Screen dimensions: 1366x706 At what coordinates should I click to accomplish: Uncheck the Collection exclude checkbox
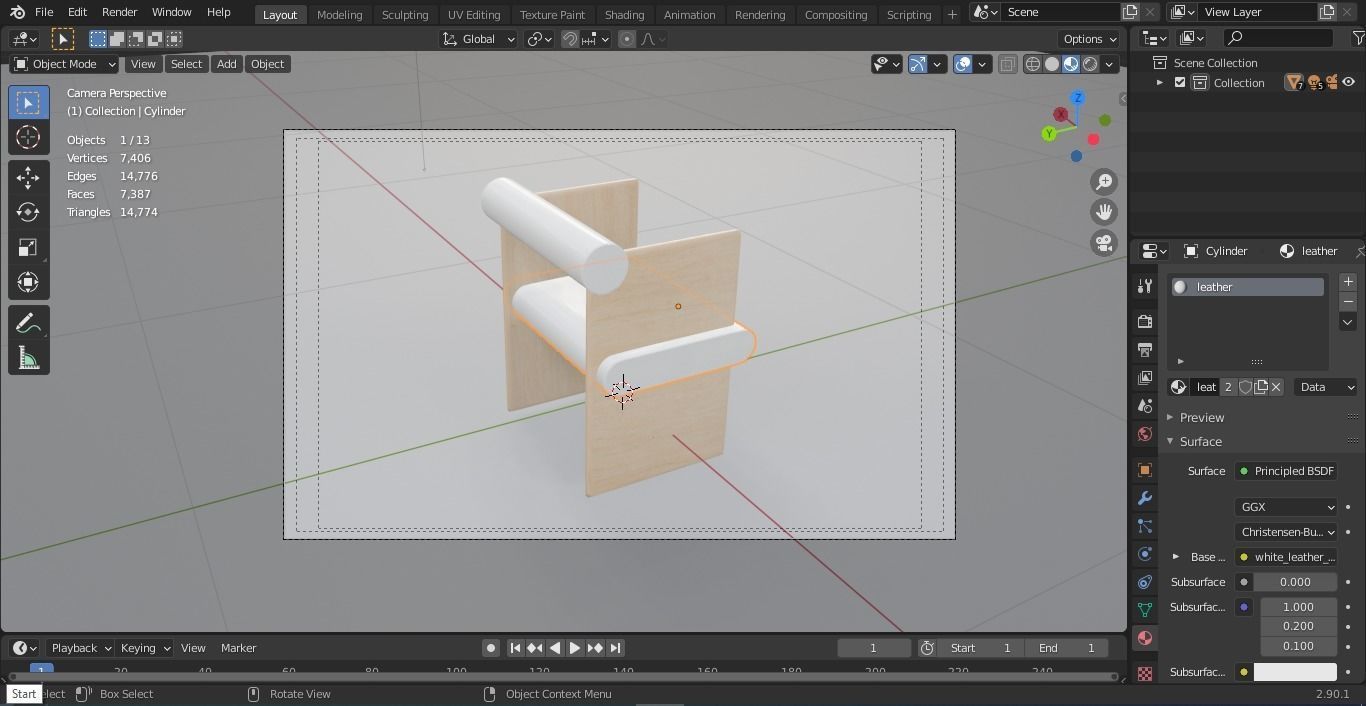coord(1180,83)
